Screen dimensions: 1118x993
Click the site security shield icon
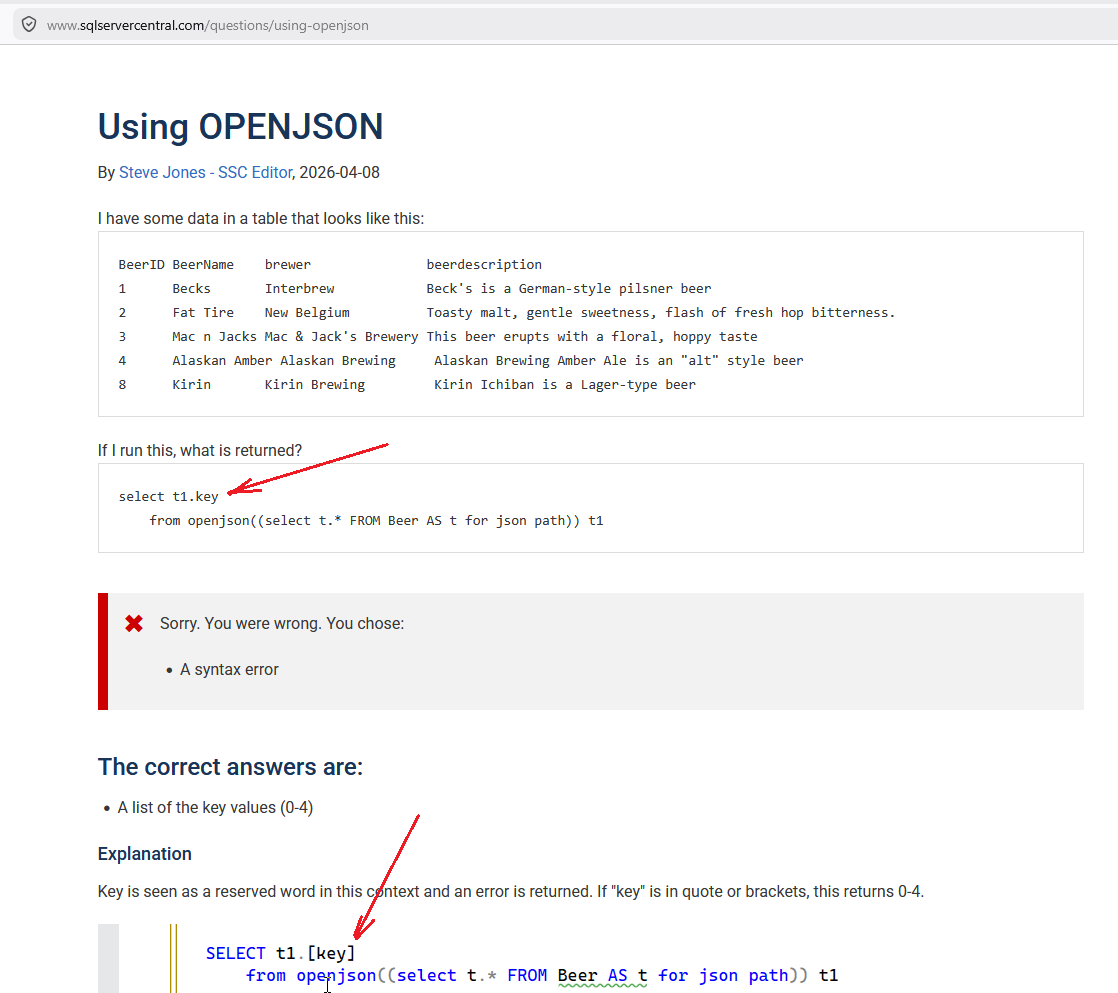pyautogui.click(x=29, y=24)
